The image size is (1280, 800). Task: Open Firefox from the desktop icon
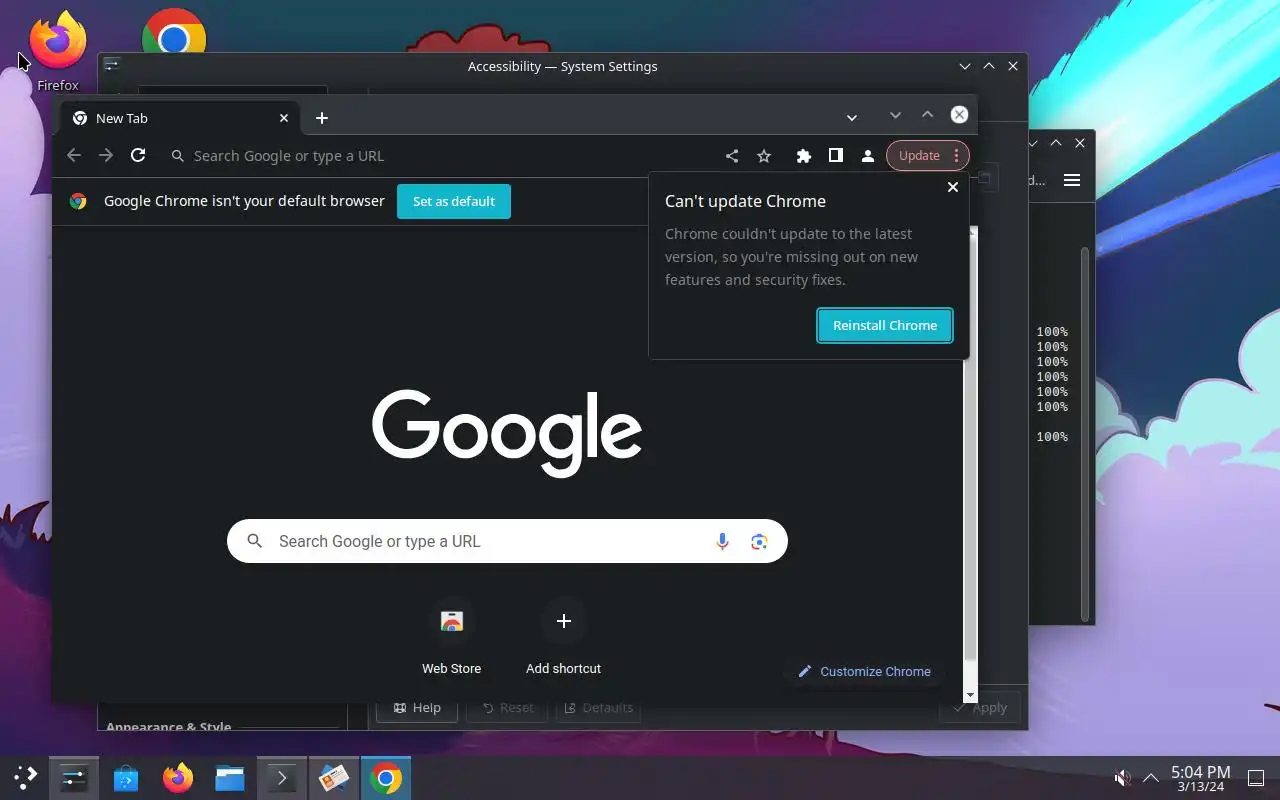click(x=58, y=50)
